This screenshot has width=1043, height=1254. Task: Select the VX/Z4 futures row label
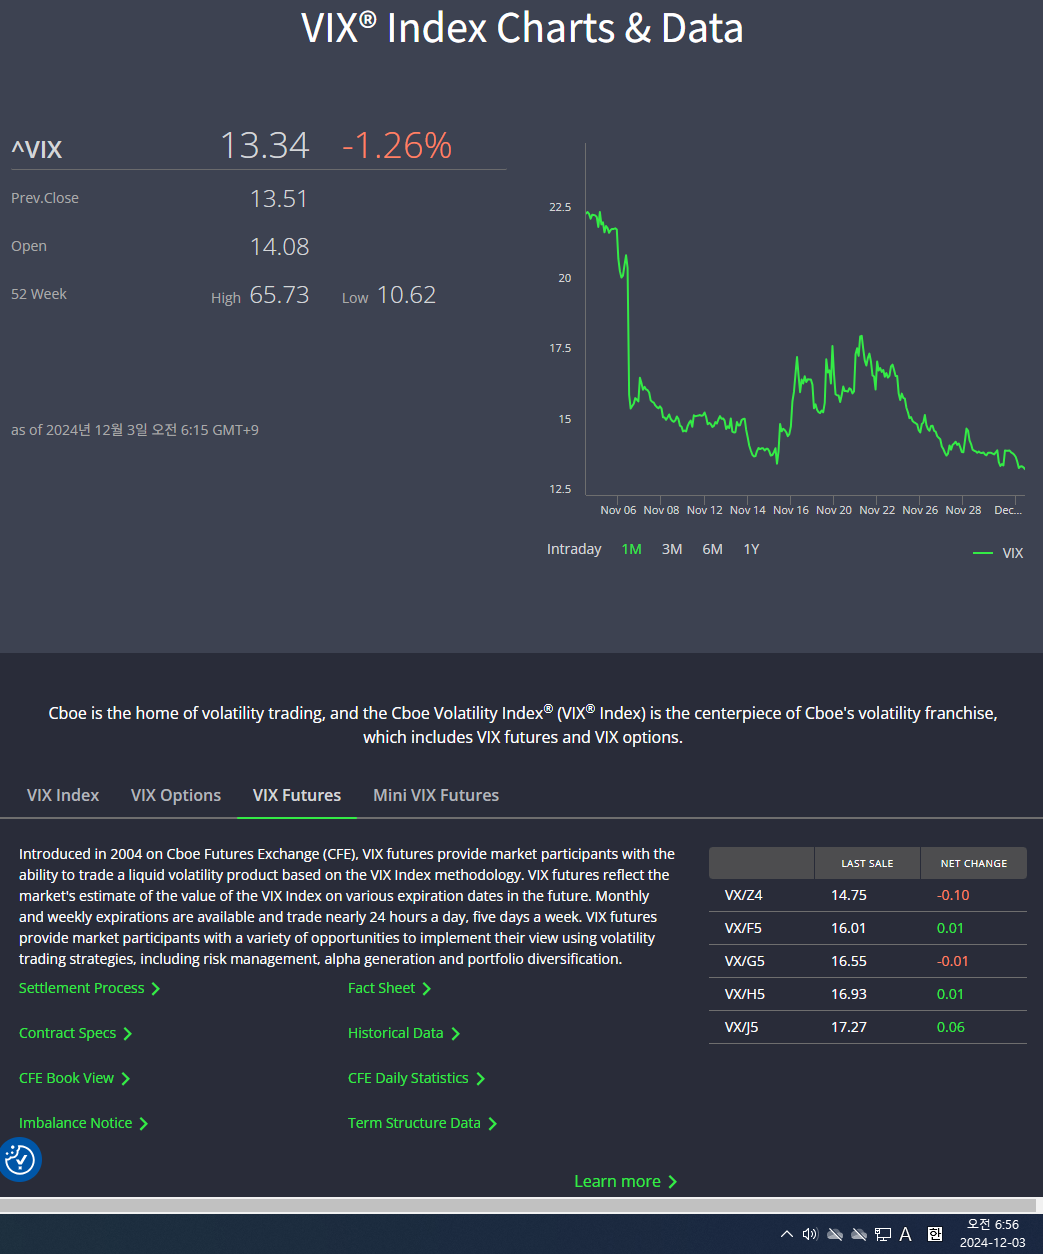744,895
